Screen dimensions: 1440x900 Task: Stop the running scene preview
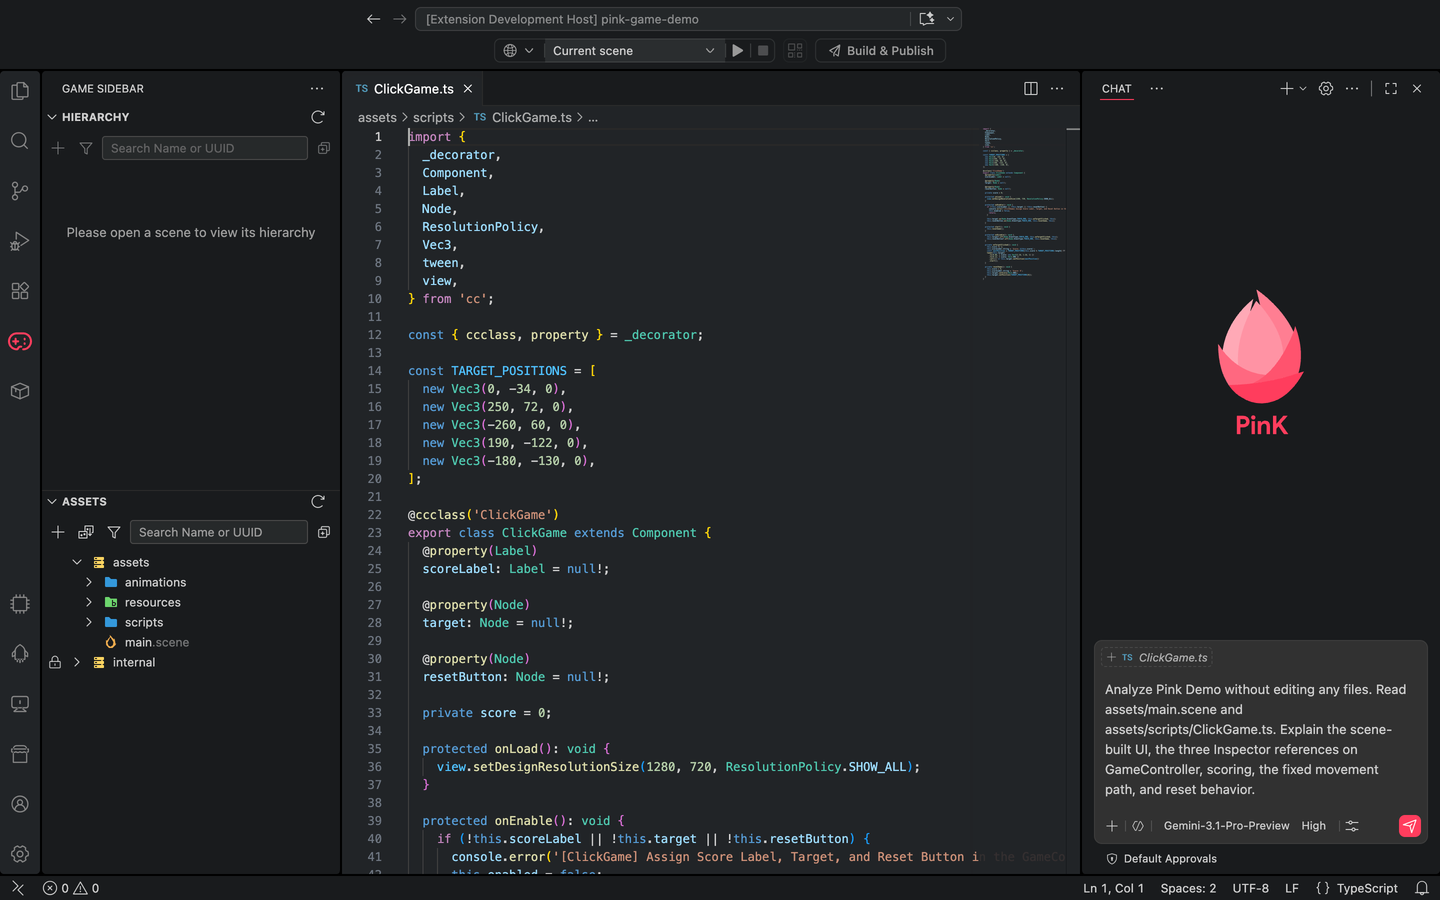(x=763, y=51)
